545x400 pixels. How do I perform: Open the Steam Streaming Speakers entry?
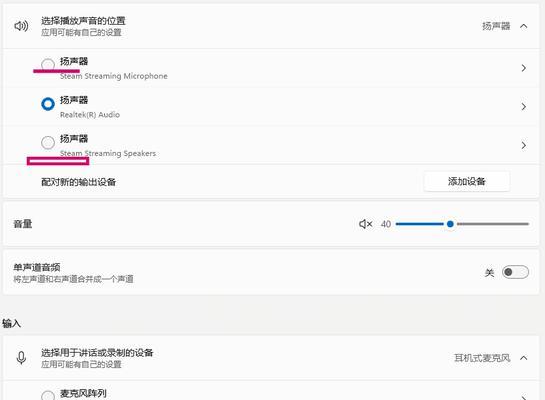tap(271, 145)
